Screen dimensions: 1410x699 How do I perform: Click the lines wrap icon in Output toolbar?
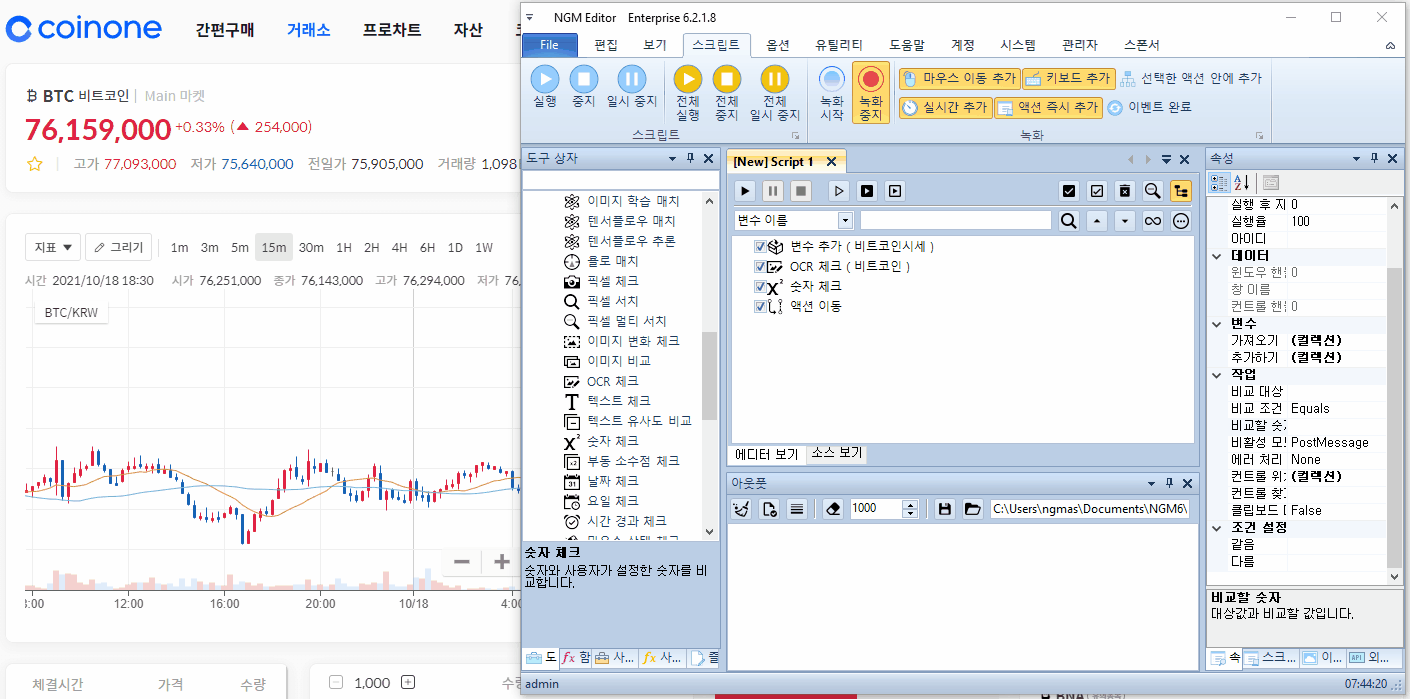click(x=797, y=509)
